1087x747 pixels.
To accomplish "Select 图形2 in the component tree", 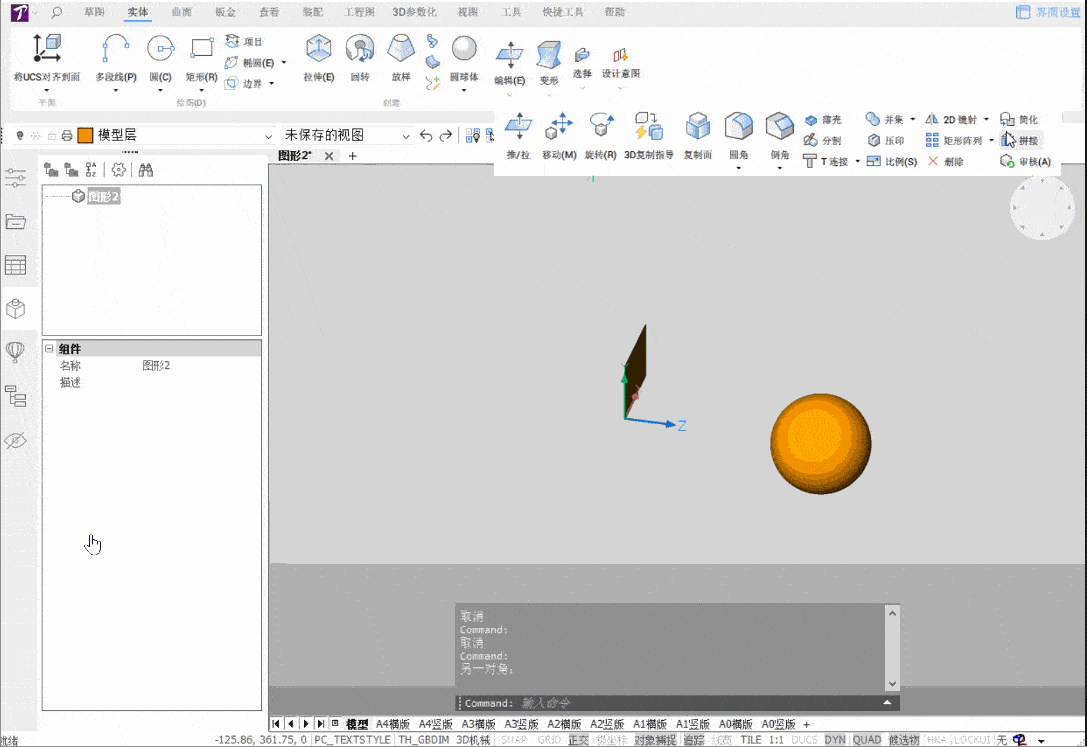I will 103,197.
